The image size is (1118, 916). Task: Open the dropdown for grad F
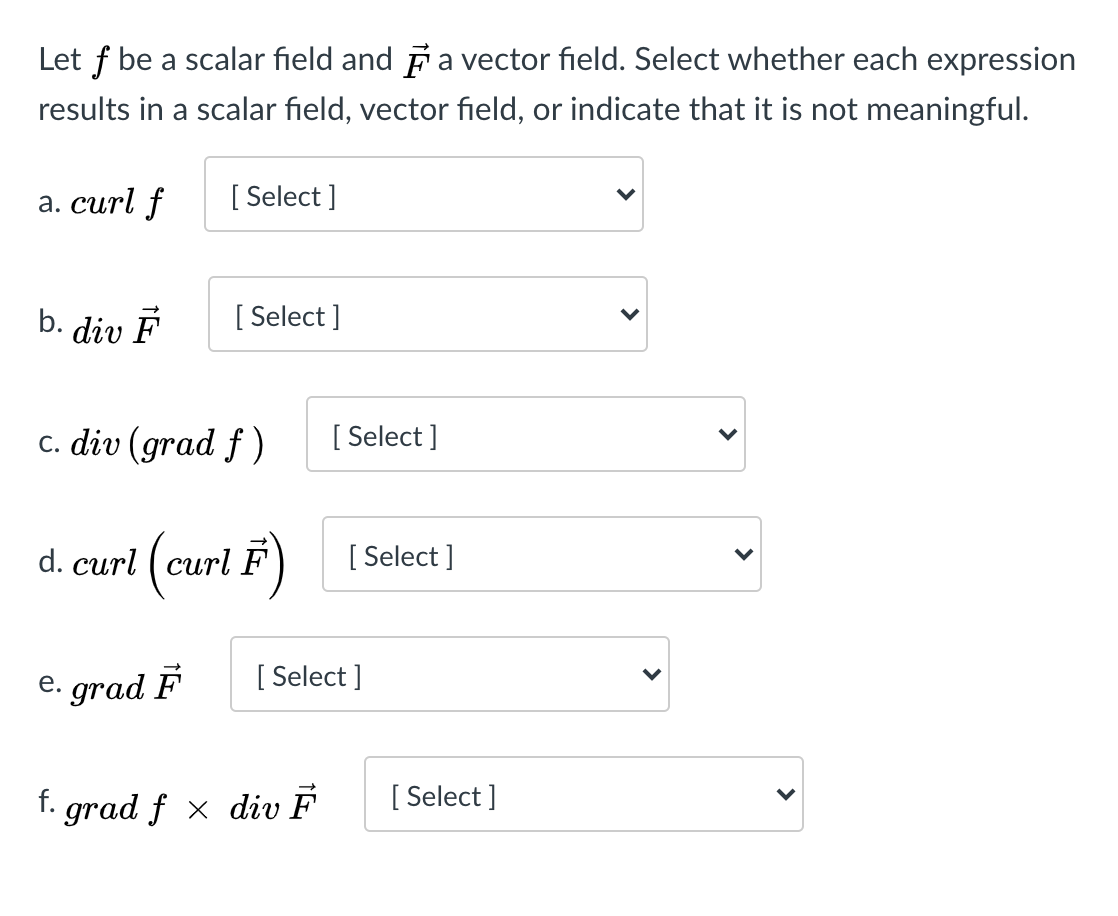[x=450, y=674]
